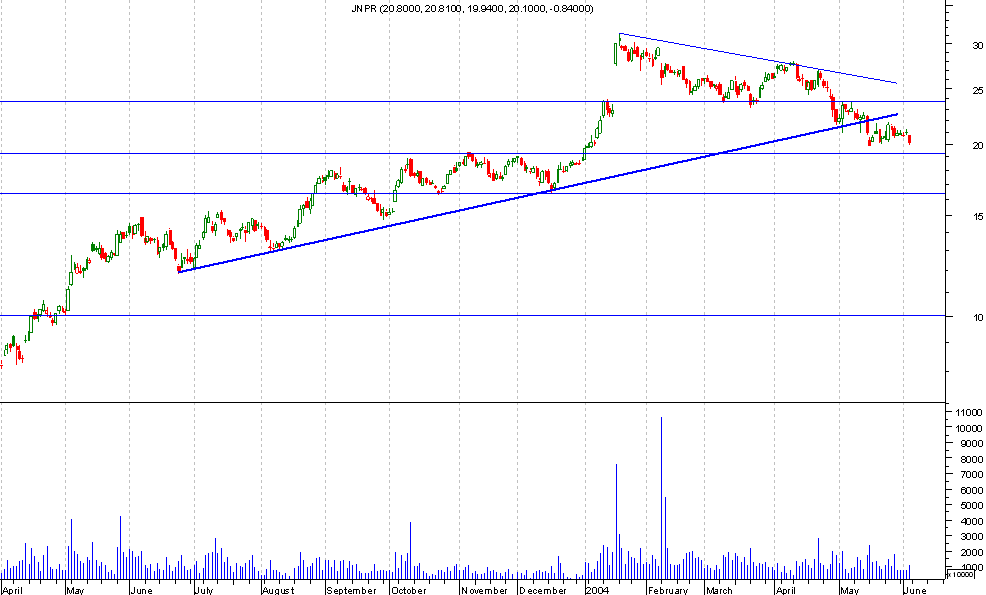This screenshot has width=986, height=595.
Task: Select the July date axis label
Action: click(x=204, y=591)
